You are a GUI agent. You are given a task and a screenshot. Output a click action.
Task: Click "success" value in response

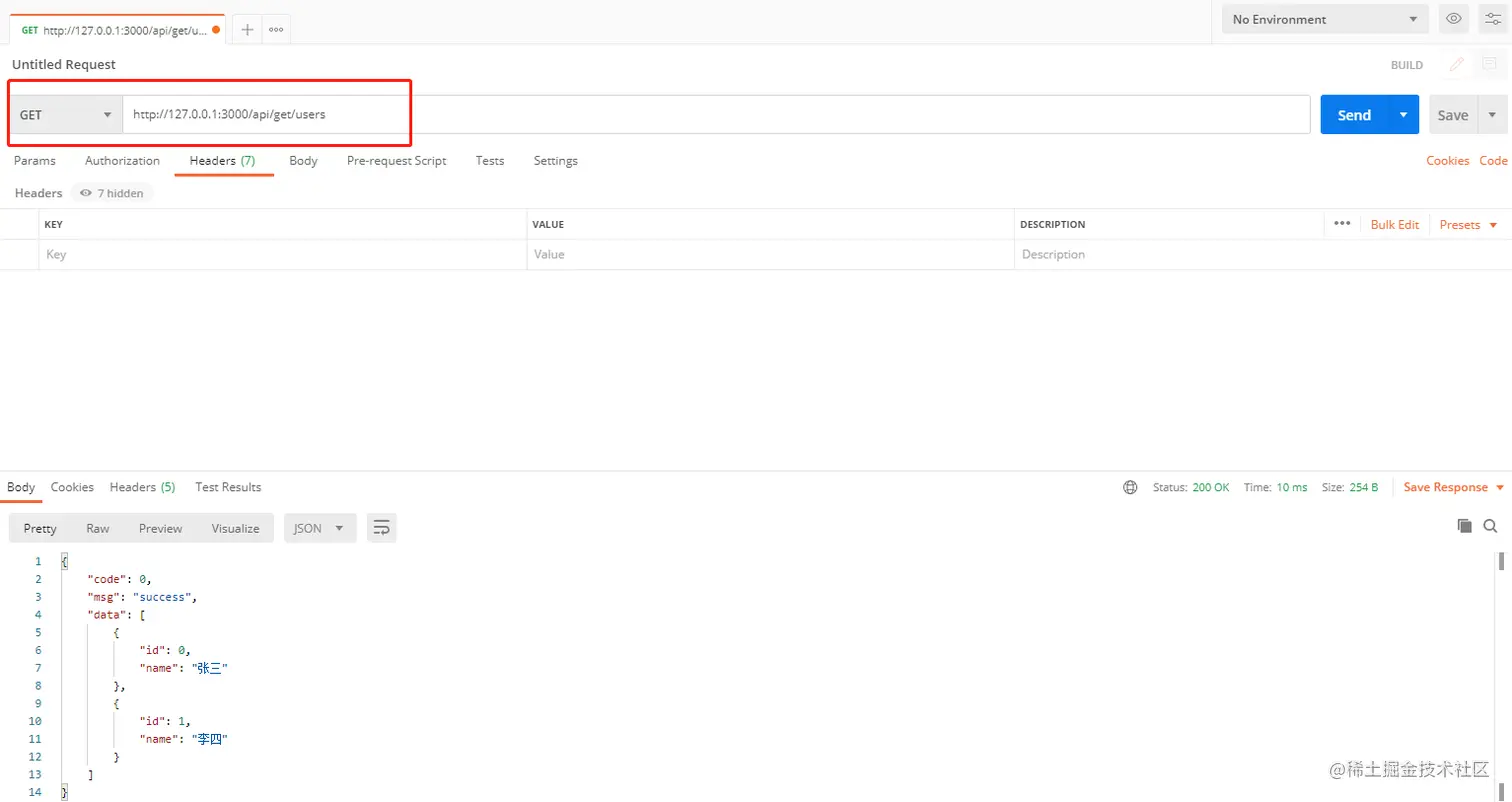point(163,597)
